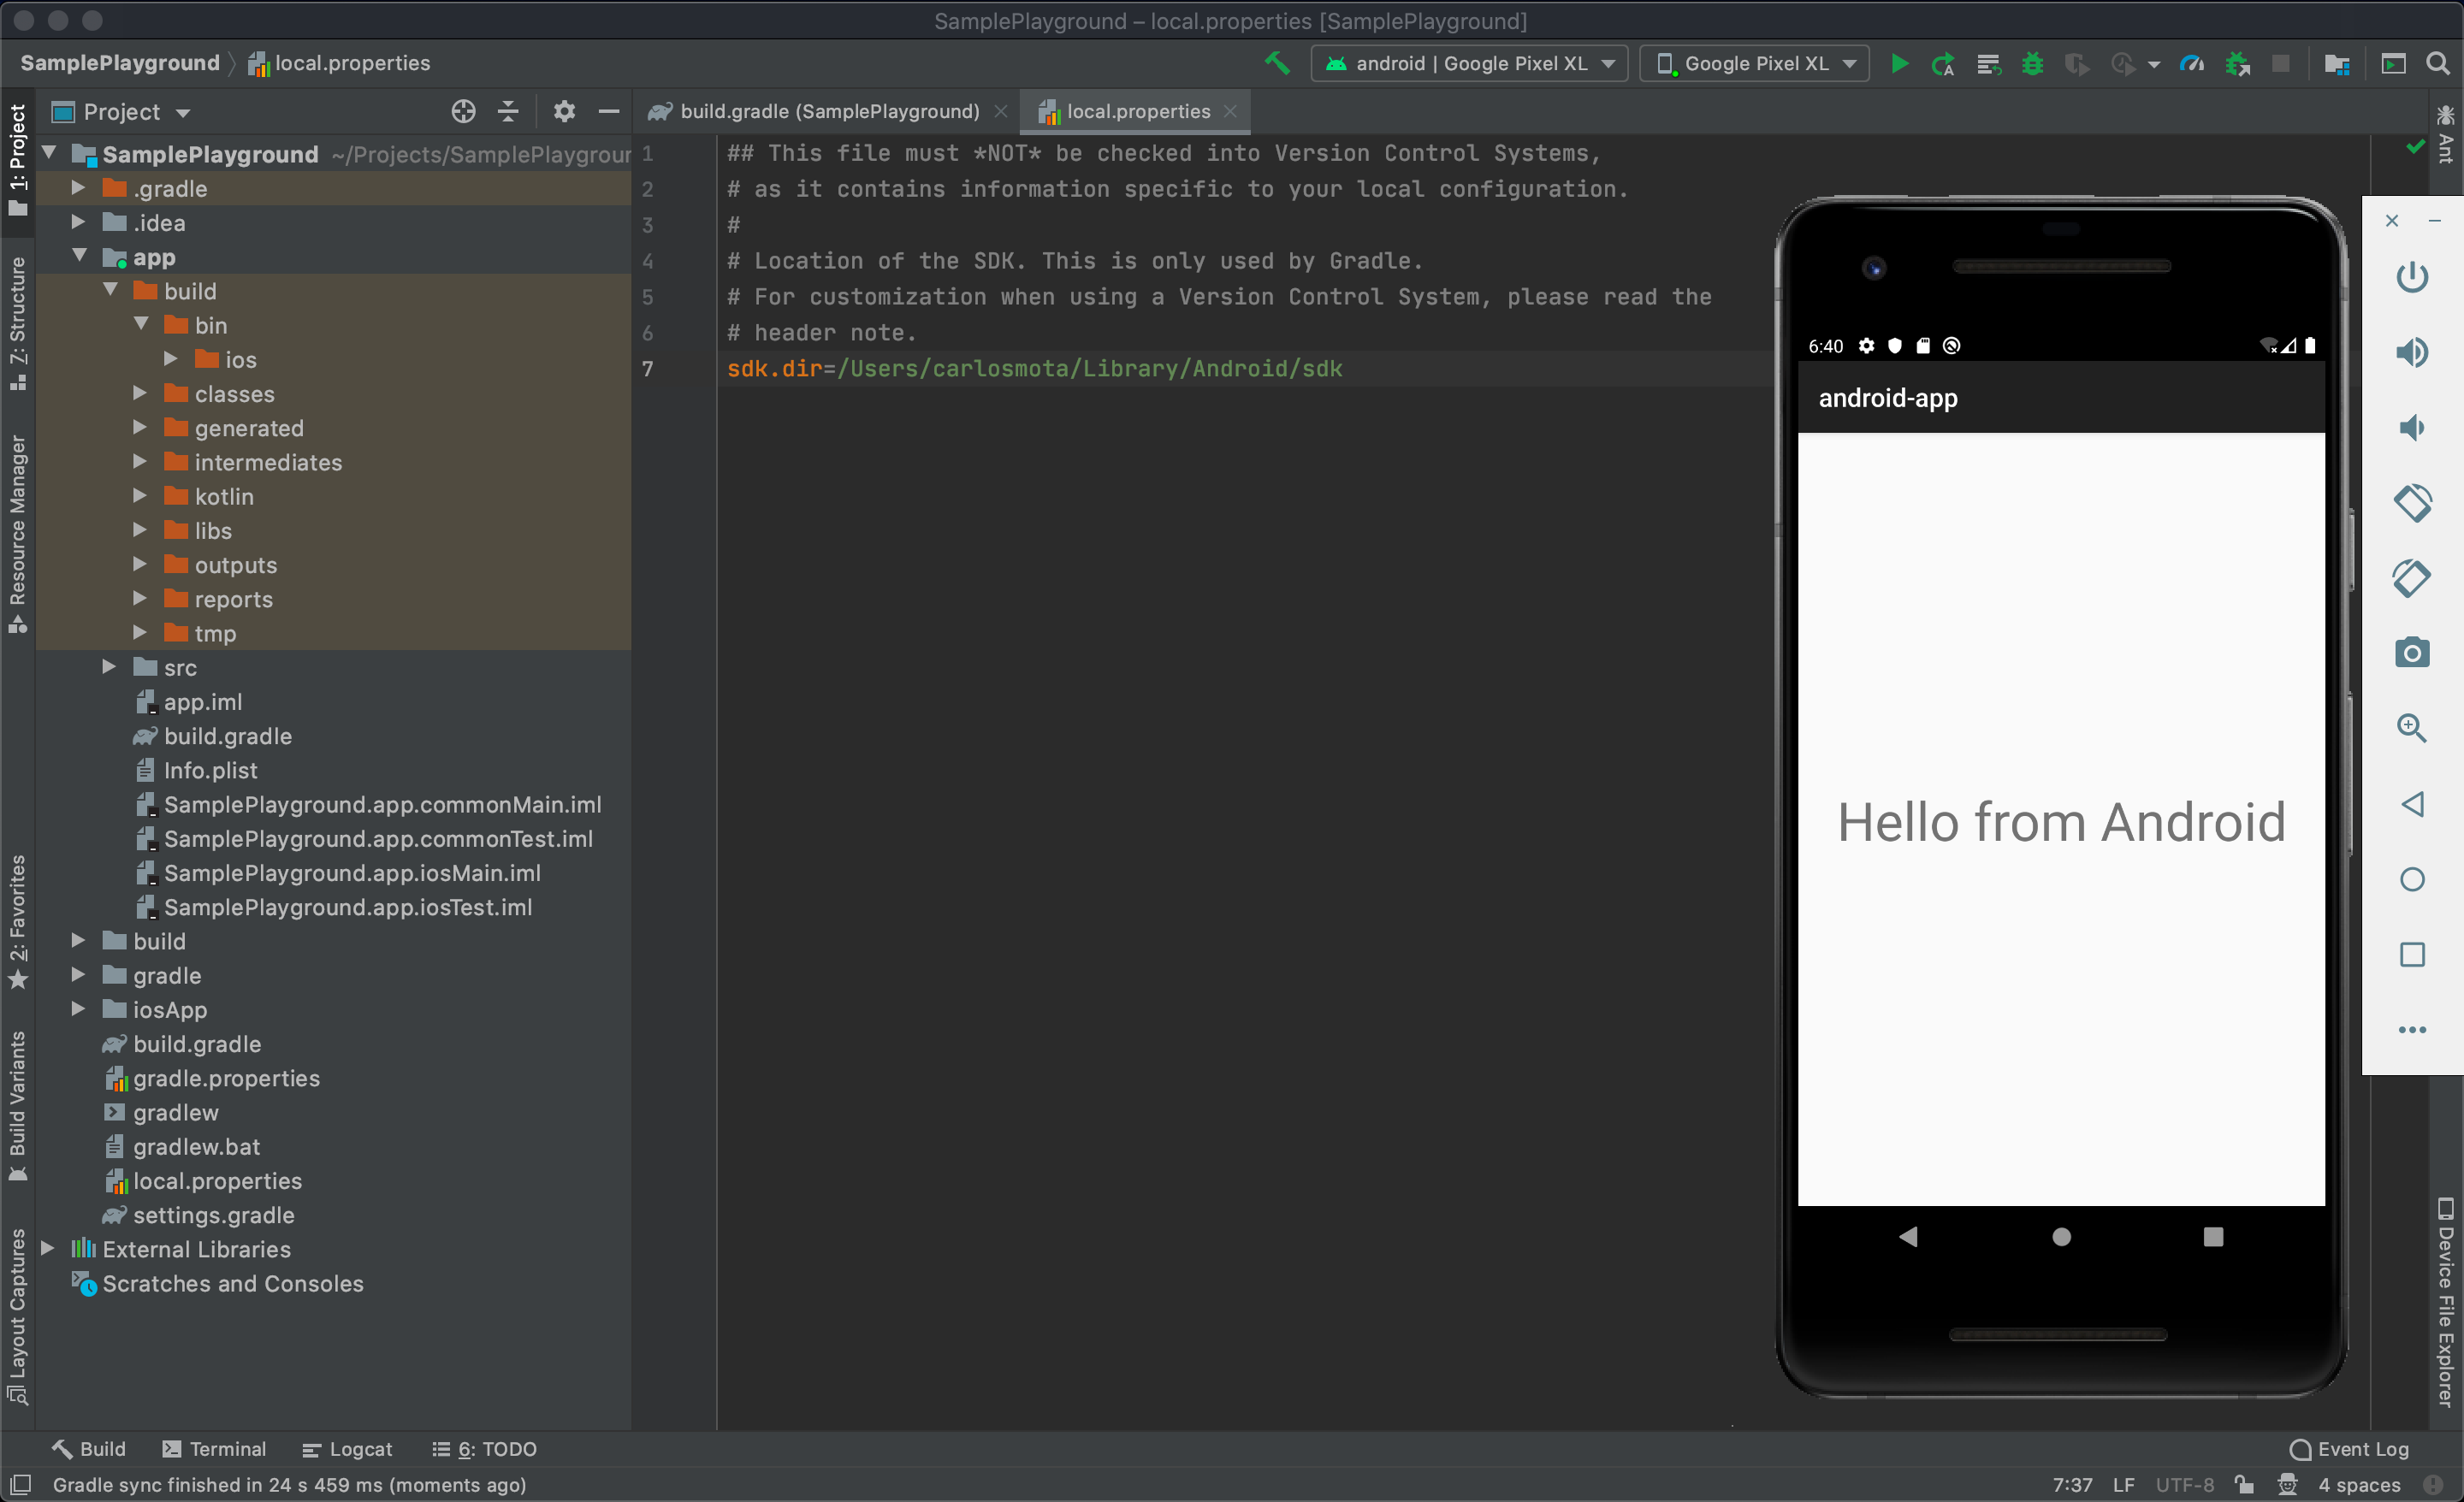Click the emulator zoom magnifier icon
Screen dimensions: 2464x1502
2411,728
